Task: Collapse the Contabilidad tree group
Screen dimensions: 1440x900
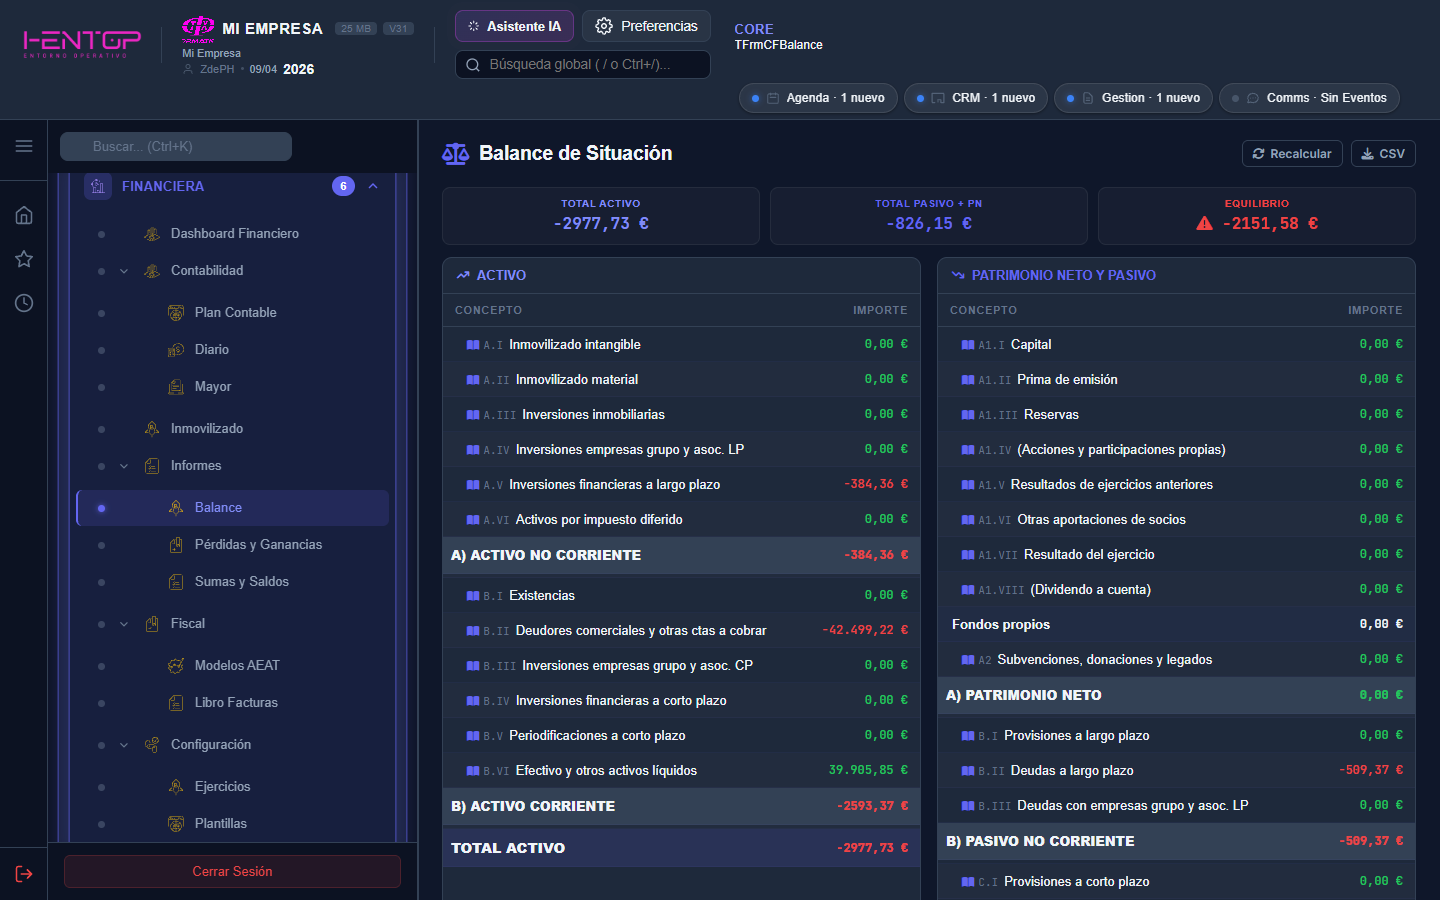Action: [124, 271]
